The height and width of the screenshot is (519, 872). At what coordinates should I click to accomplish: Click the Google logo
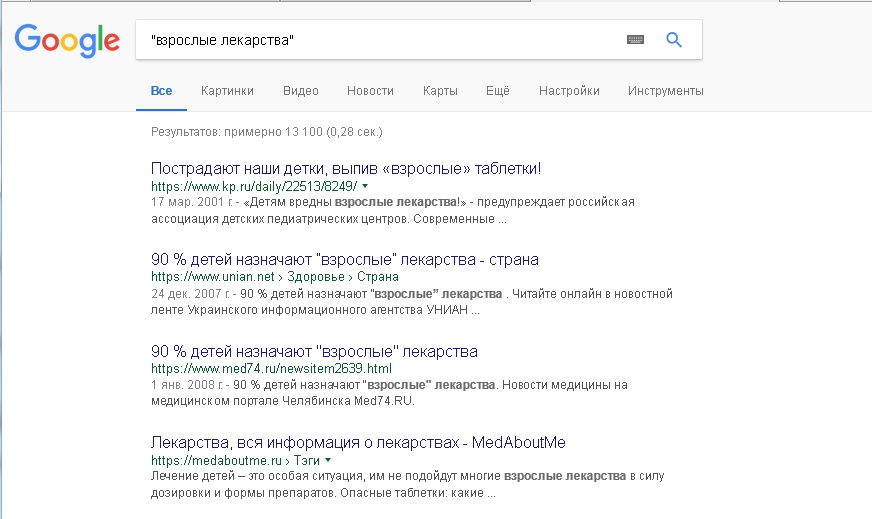(x=67, y=40)
